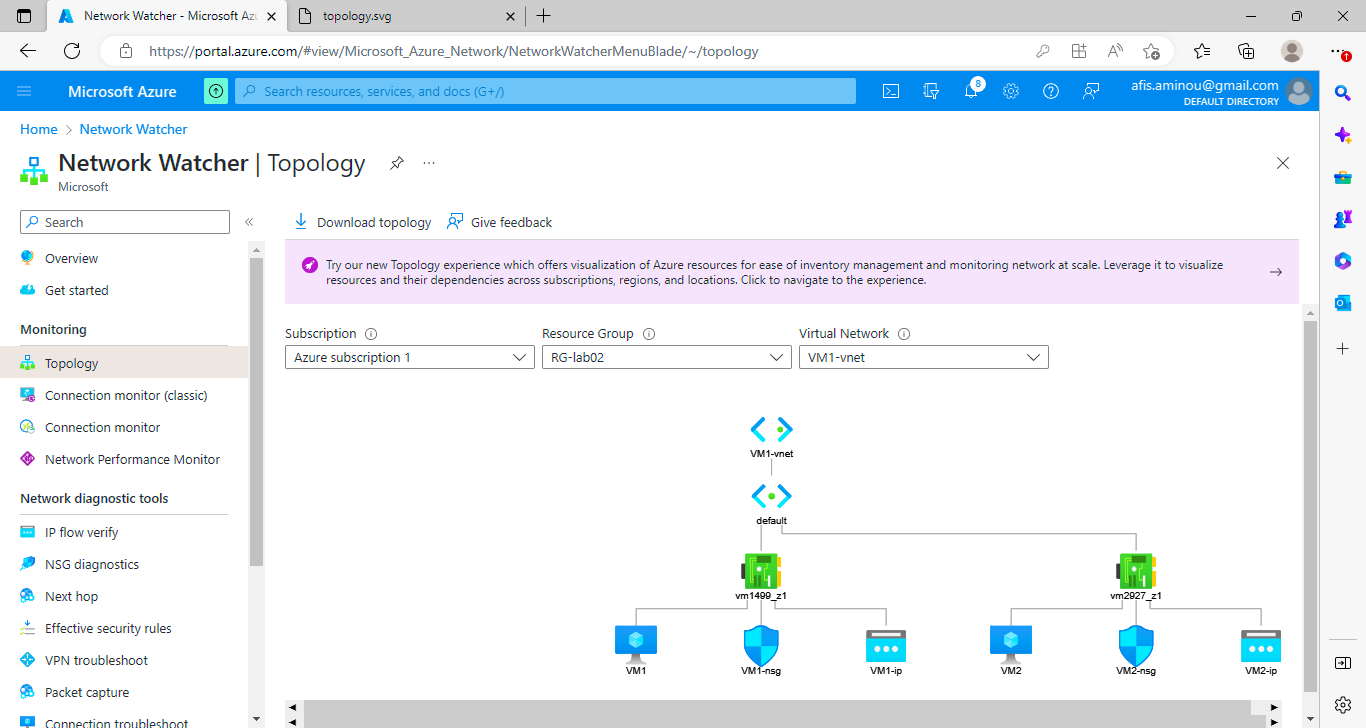The width and height of the screenshot is (1366, 728).
Task: Click the Network Watcher breadcrumb link
Action: click(x=133, y=129)
